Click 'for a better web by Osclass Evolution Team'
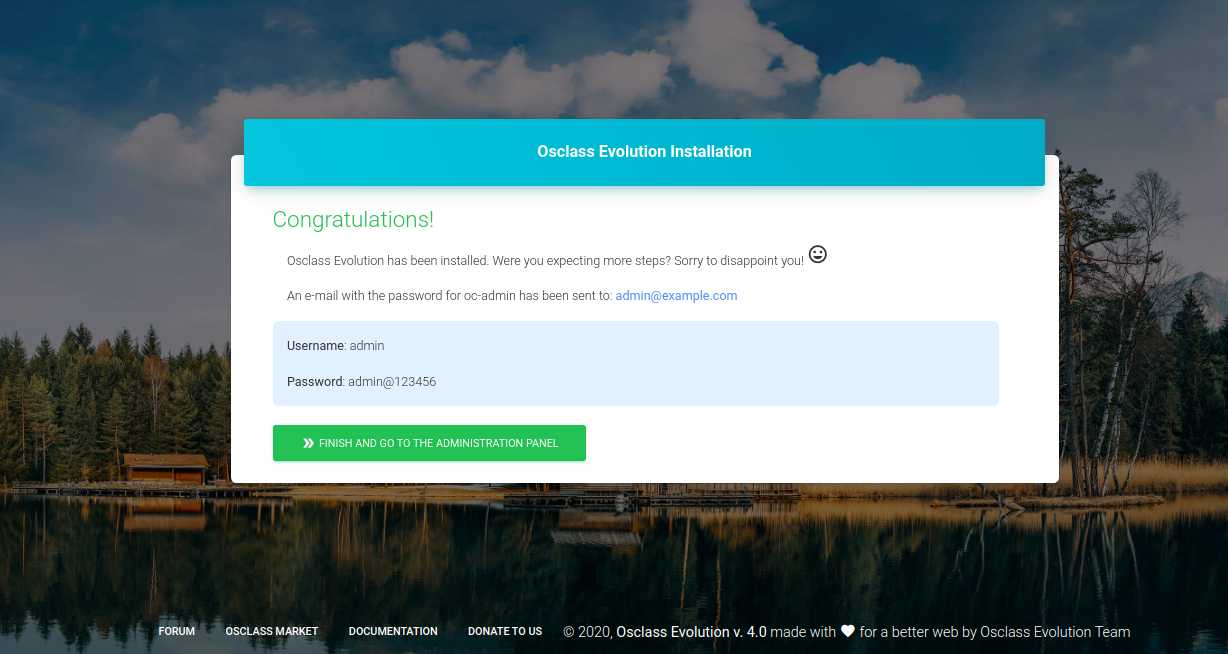 click(995, 632)
